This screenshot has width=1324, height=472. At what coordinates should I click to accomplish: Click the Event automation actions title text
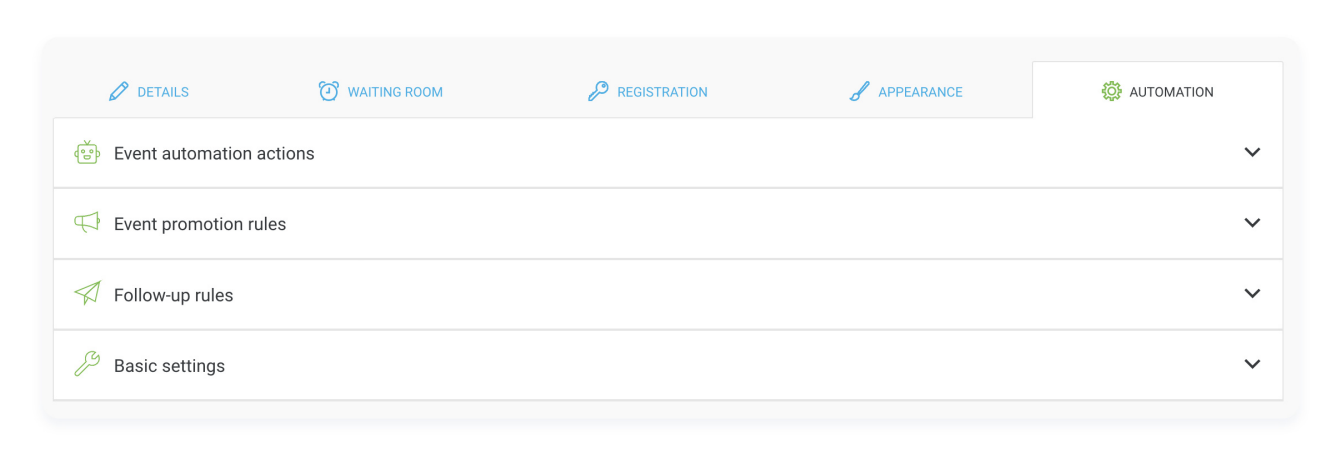[214, 154]
